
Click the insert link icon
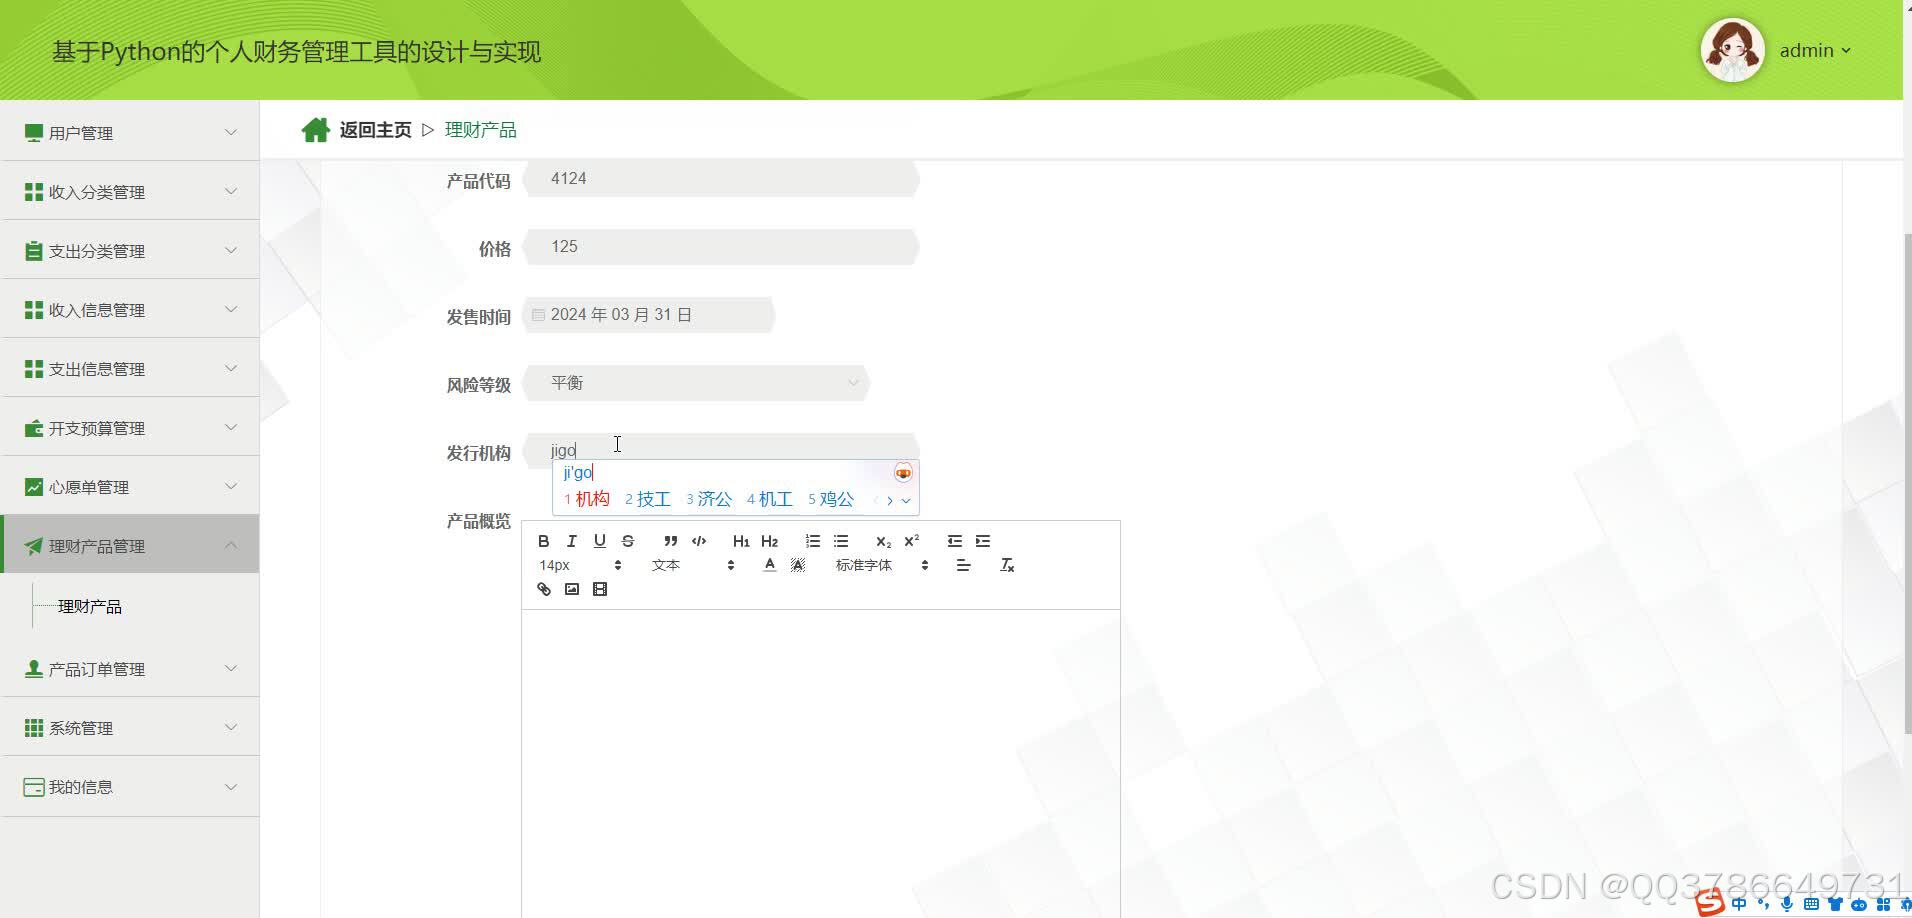coord(543,589)
